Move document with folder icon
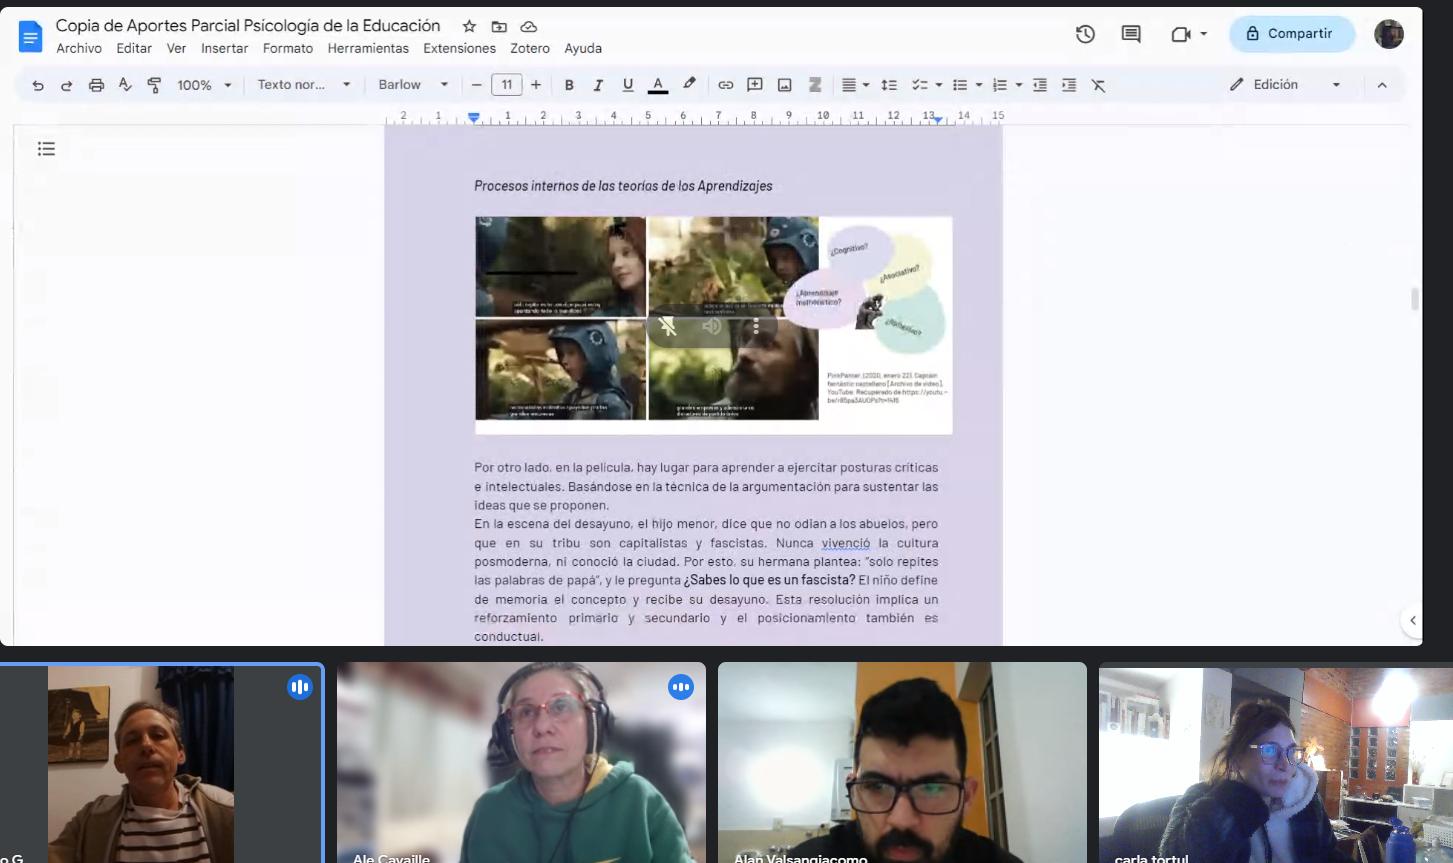1453x863 pixels. pos(499,26)
